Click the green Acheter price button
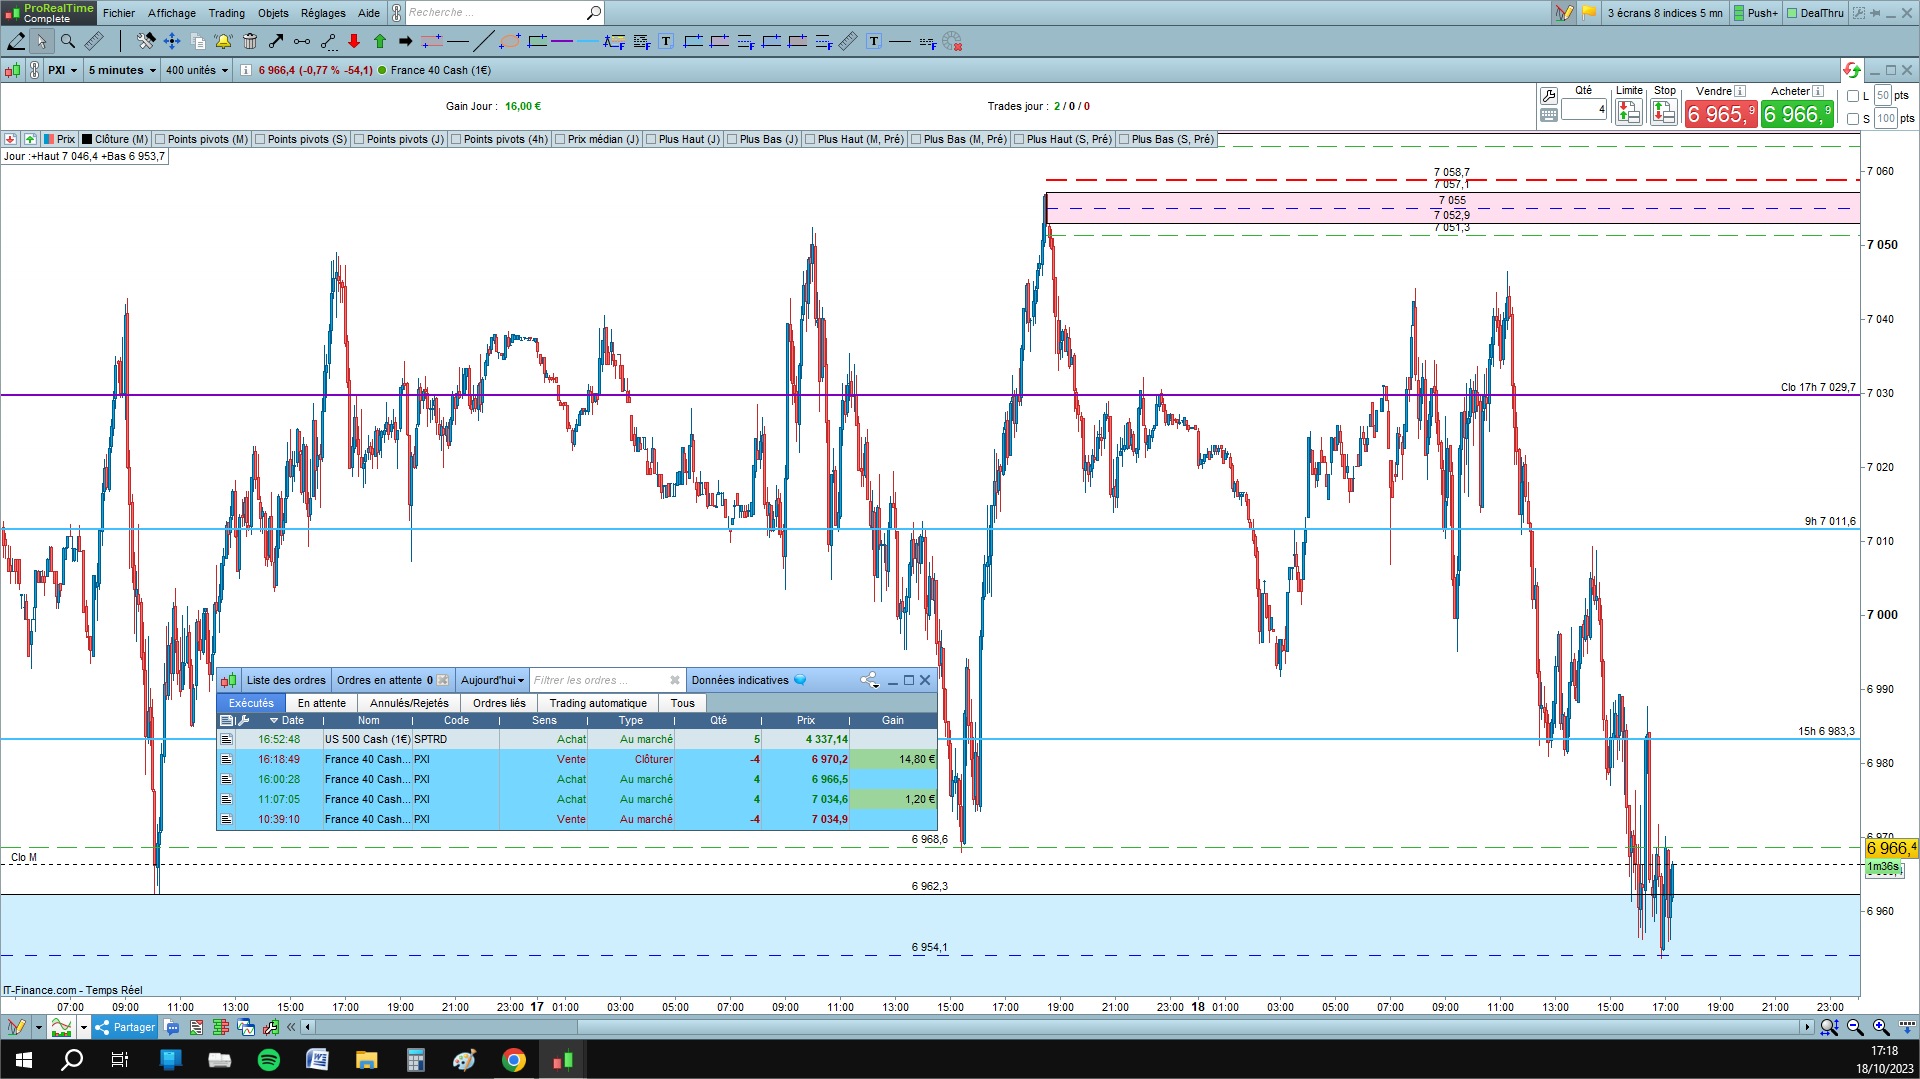 coord(1797,114)
